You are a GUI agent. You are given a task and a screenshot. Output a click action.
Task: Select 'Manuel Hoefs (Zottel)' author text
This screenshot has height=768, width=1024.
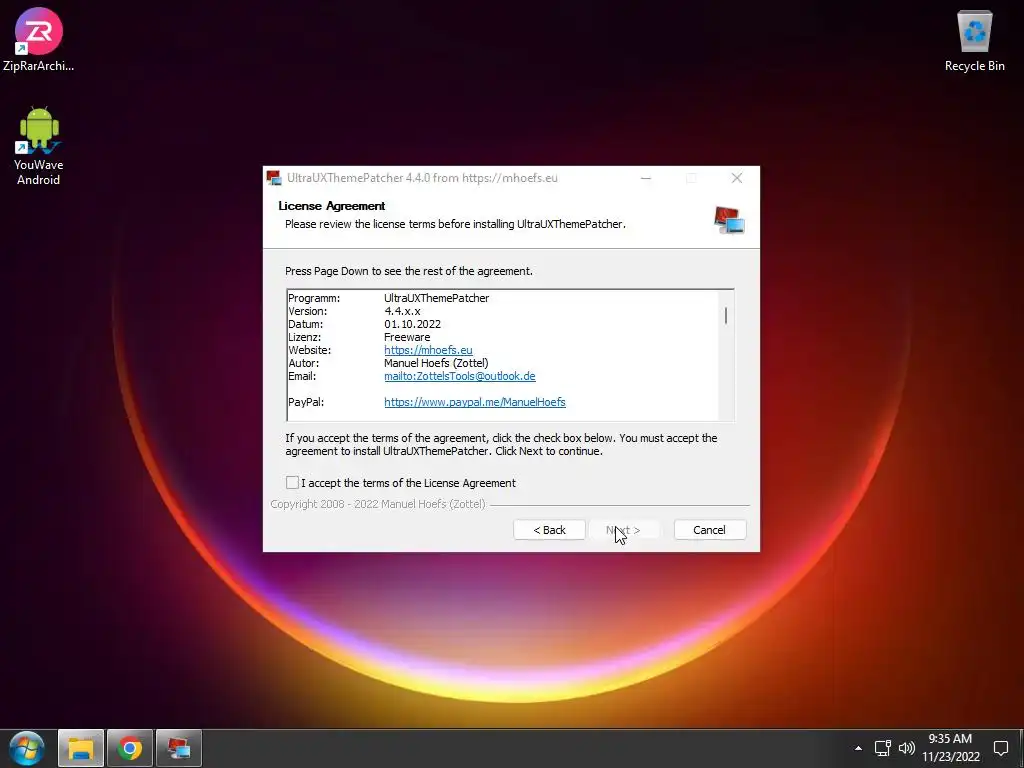(x=436, y=363)
